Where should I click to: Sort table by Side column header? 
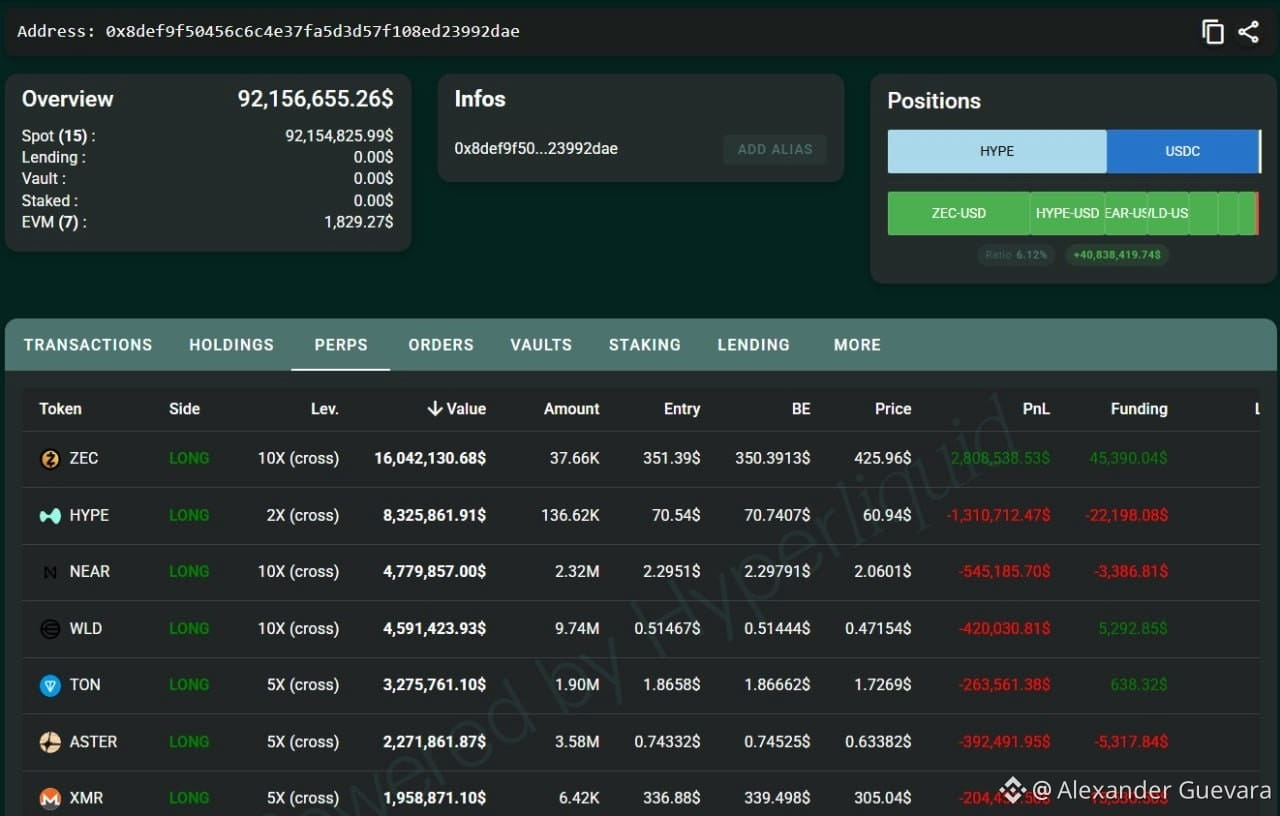click(x=185, y=409)
